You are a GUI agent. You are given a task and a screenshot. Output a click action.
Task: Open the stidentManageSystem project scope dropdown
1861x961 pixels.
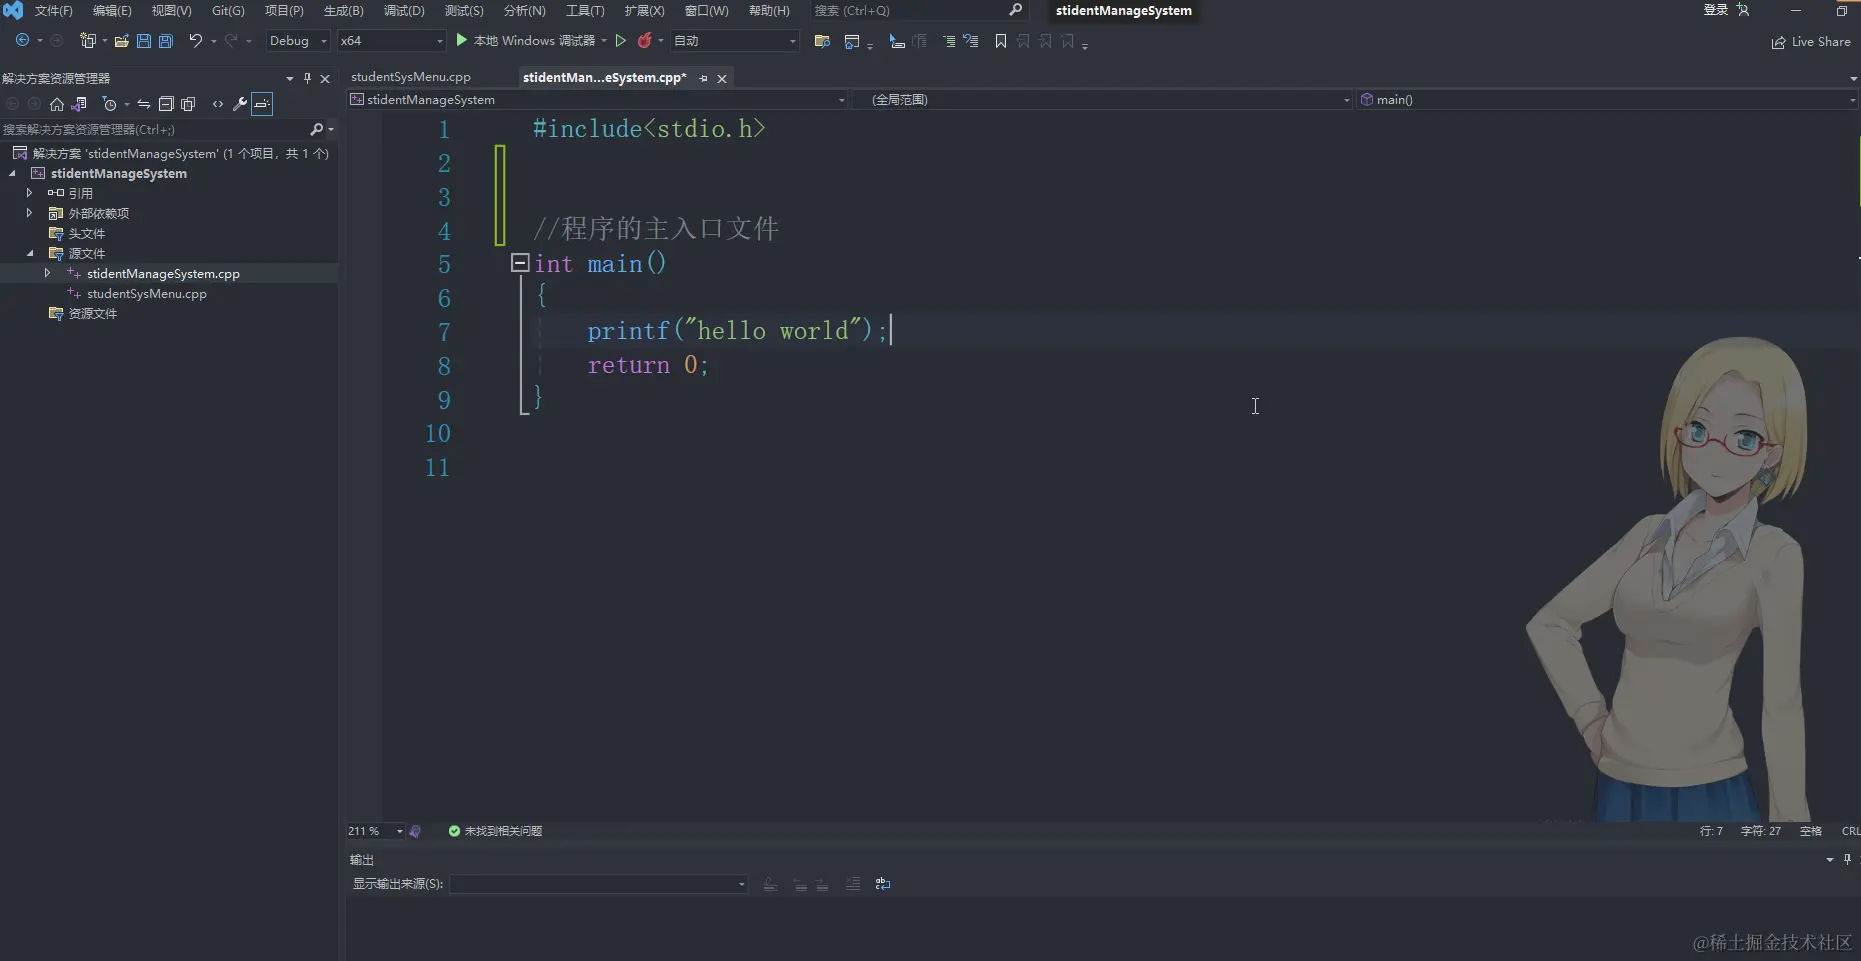pyautogui.click(x=598, y=100)
